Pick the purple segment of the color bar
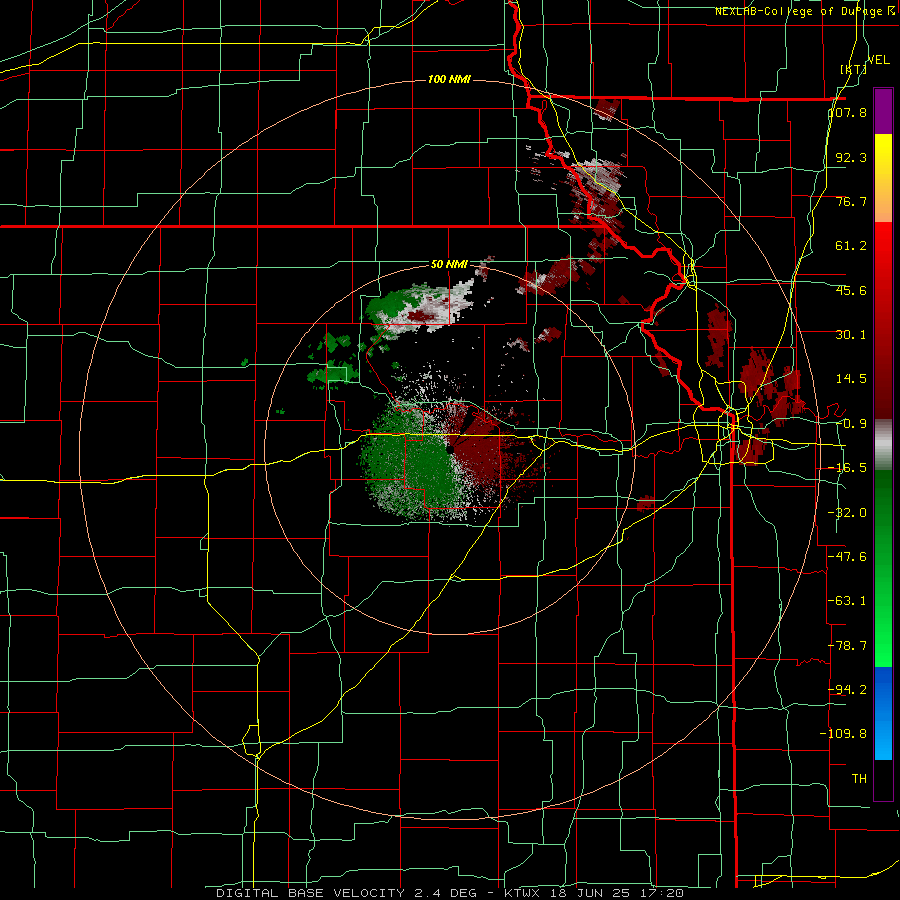 (883, 111)
